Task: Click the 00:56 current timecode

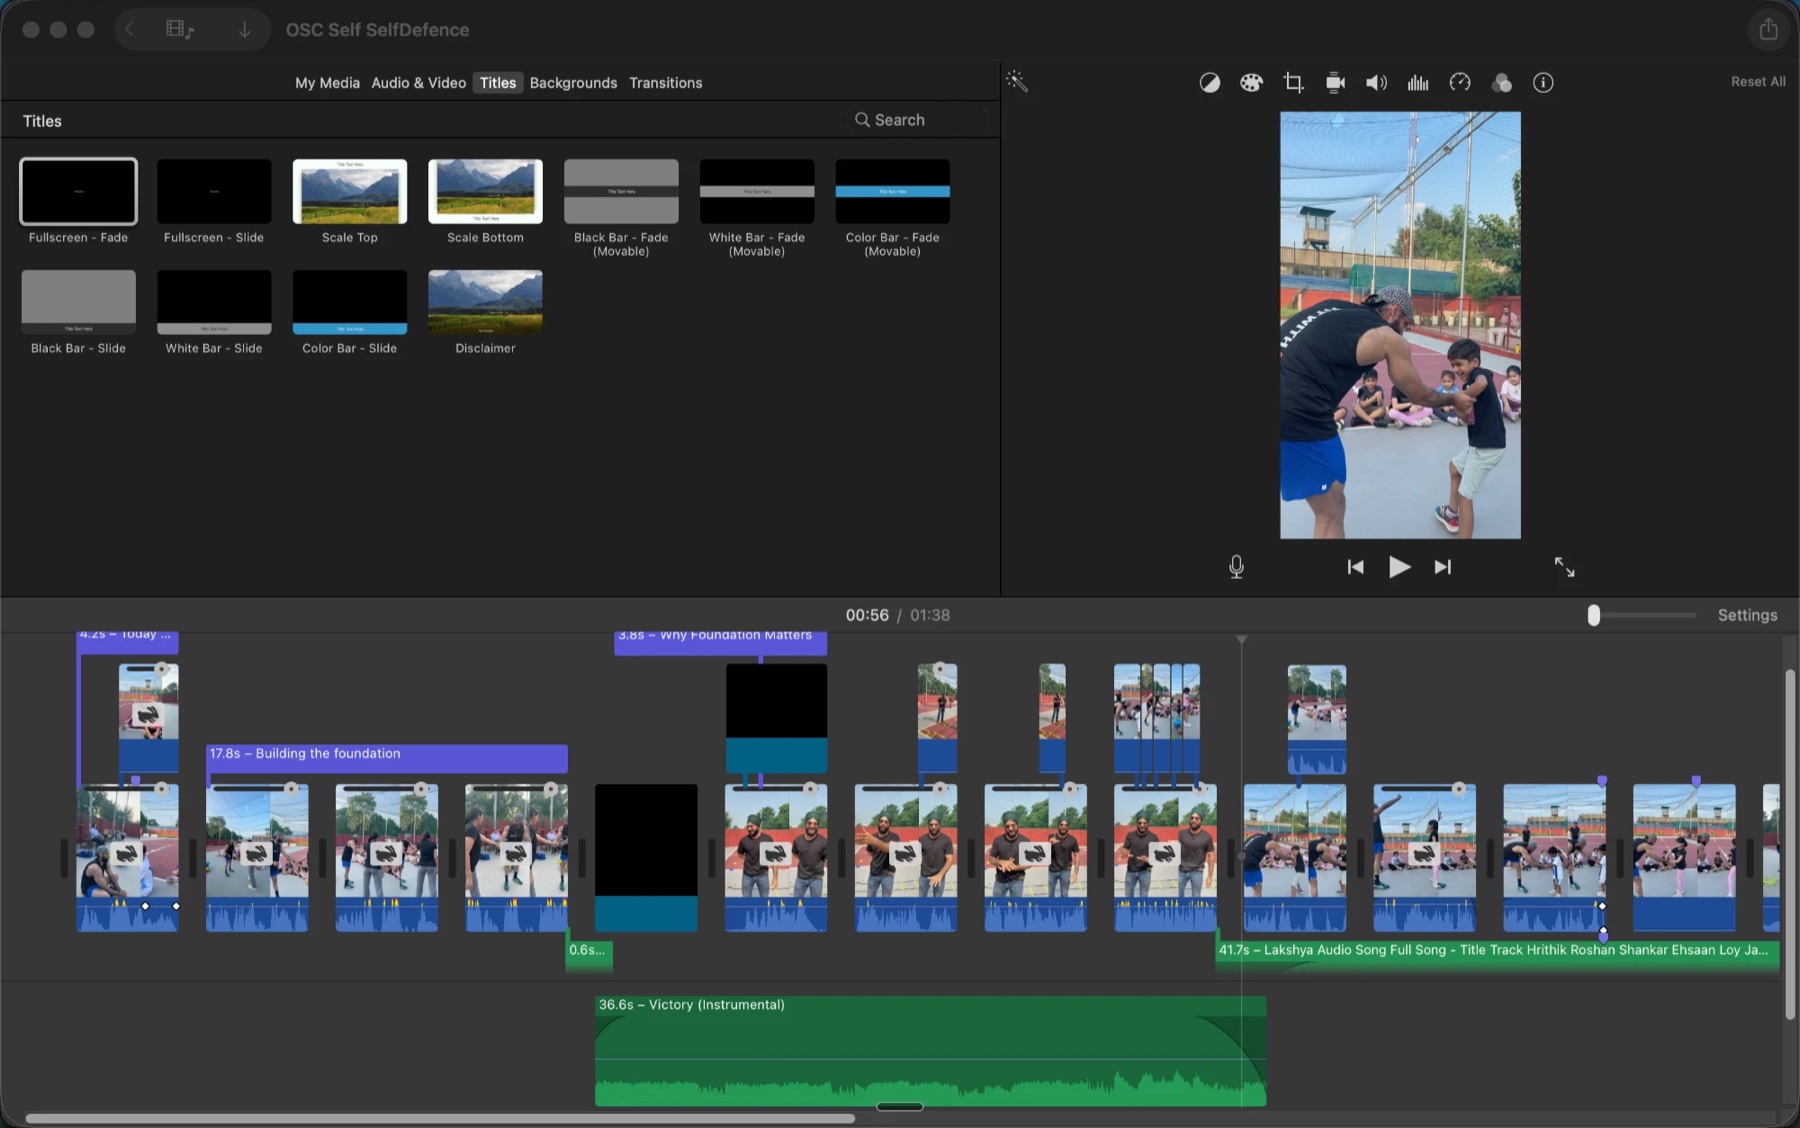Action: [x=867, y=615]
